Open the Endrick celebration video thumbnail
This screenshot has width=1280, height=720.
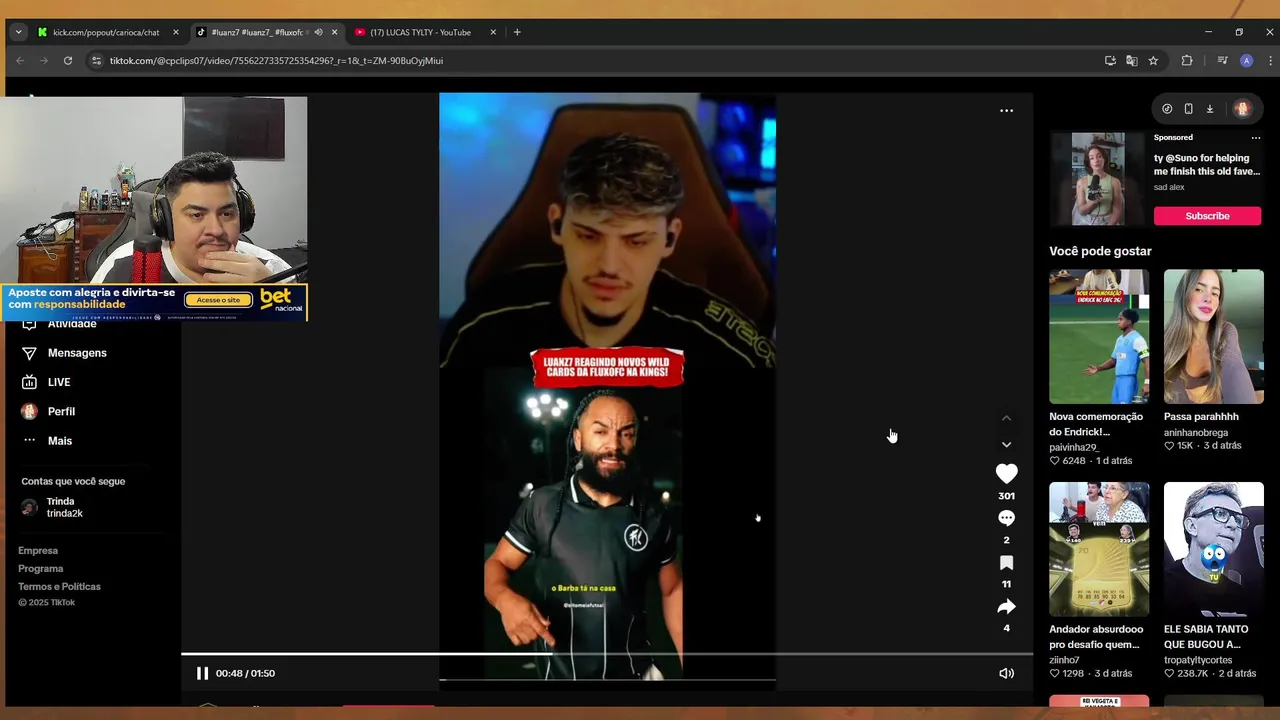click(x=1099, y=336)
